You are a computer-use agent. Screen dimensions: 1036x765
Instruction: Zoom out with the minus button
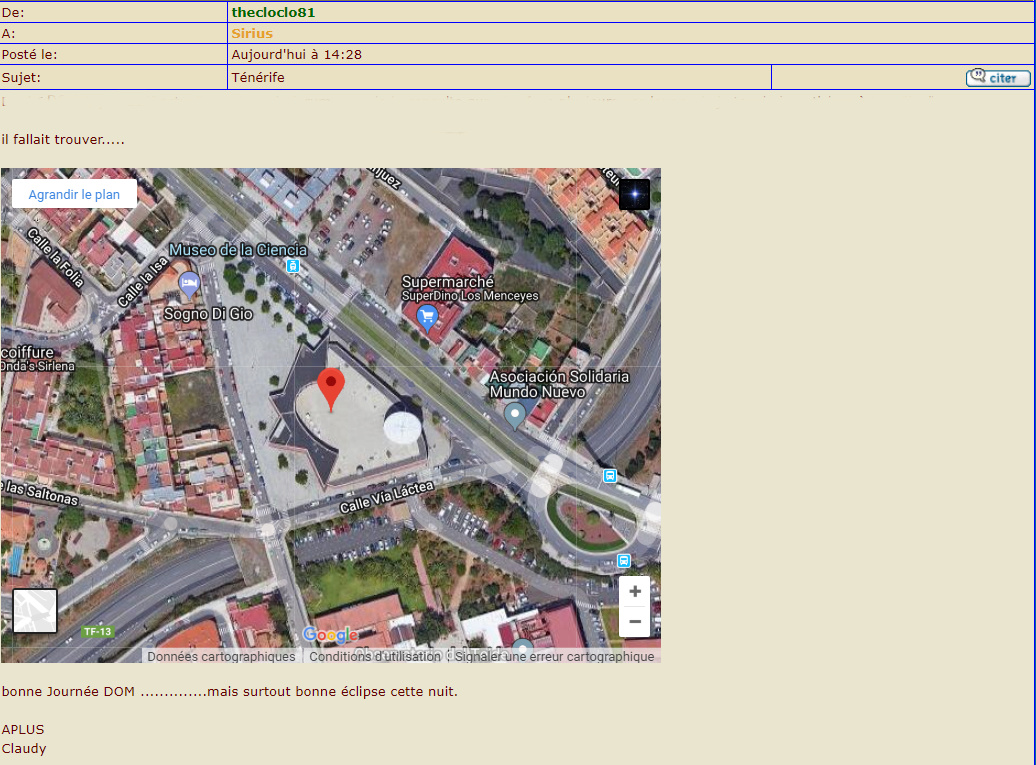coord(634,622)
